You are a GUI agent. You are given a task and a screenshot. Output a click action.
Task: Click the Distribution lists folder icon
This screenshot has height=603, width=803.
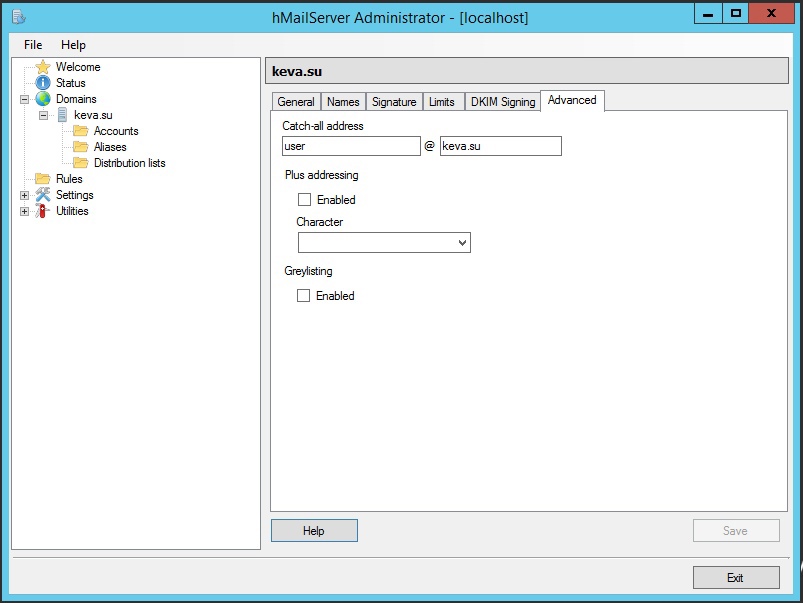pyautogui.click(x=80, y=162)
